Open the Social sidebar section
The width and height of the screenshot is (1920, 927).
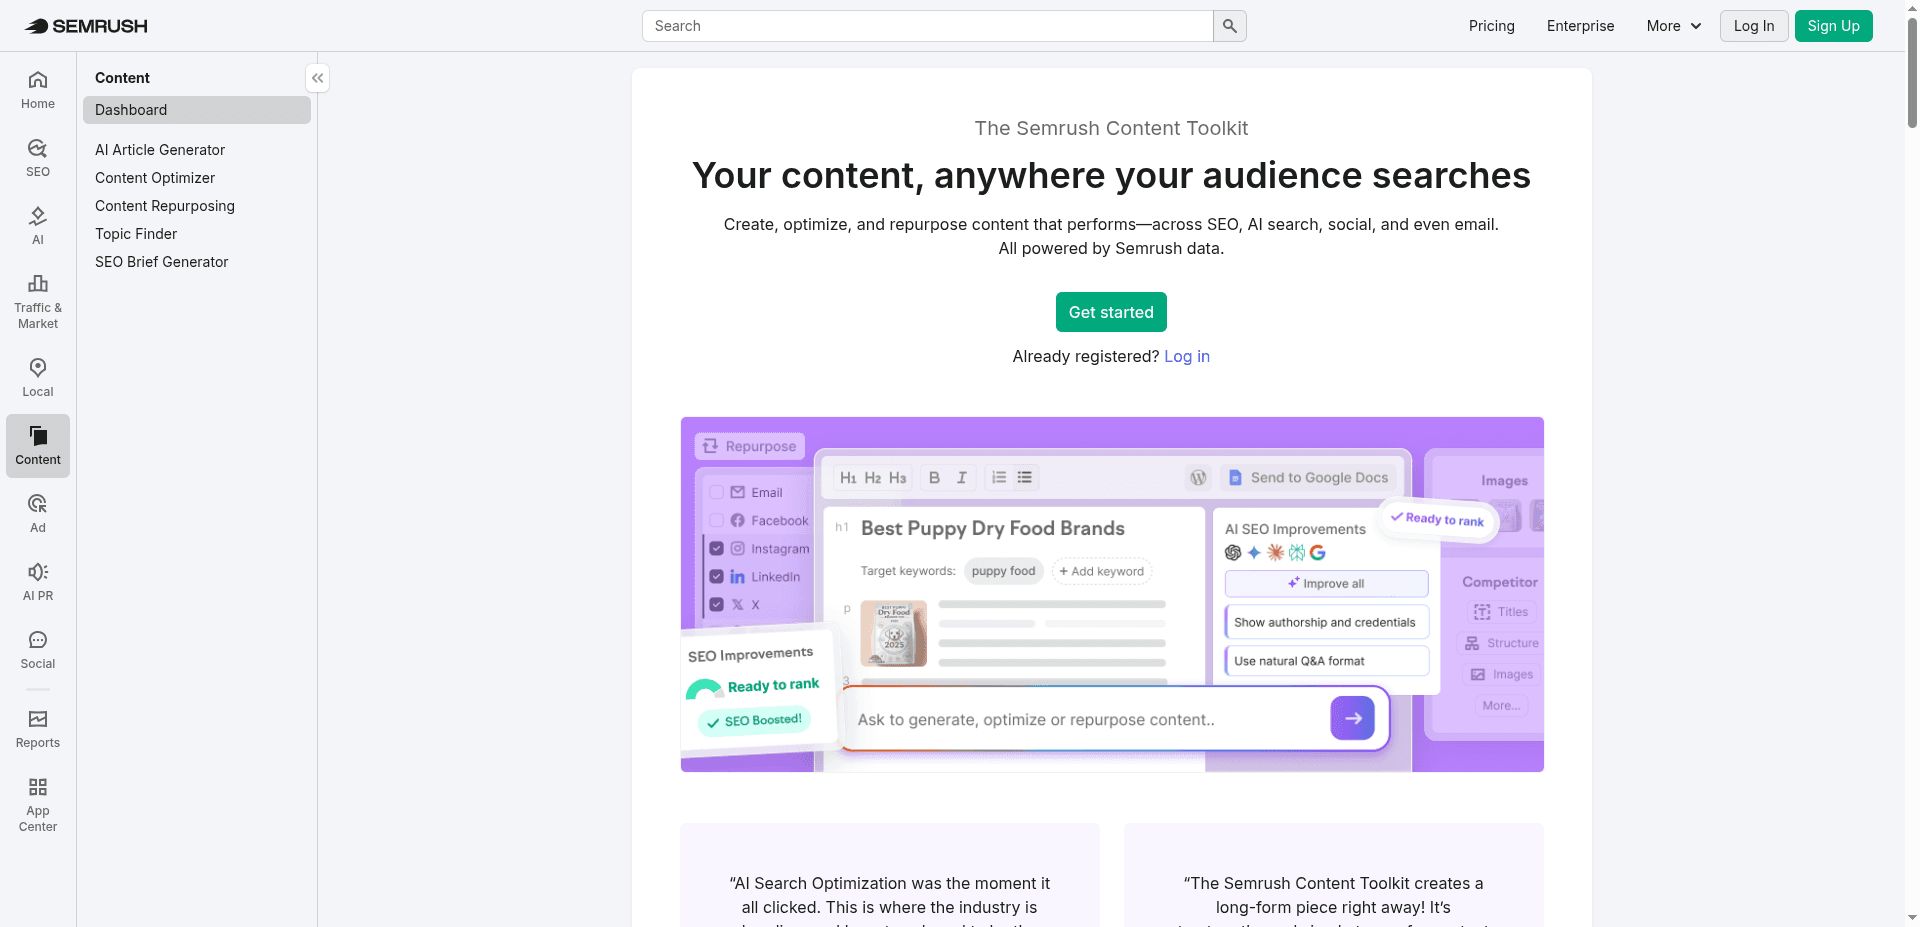38,650
